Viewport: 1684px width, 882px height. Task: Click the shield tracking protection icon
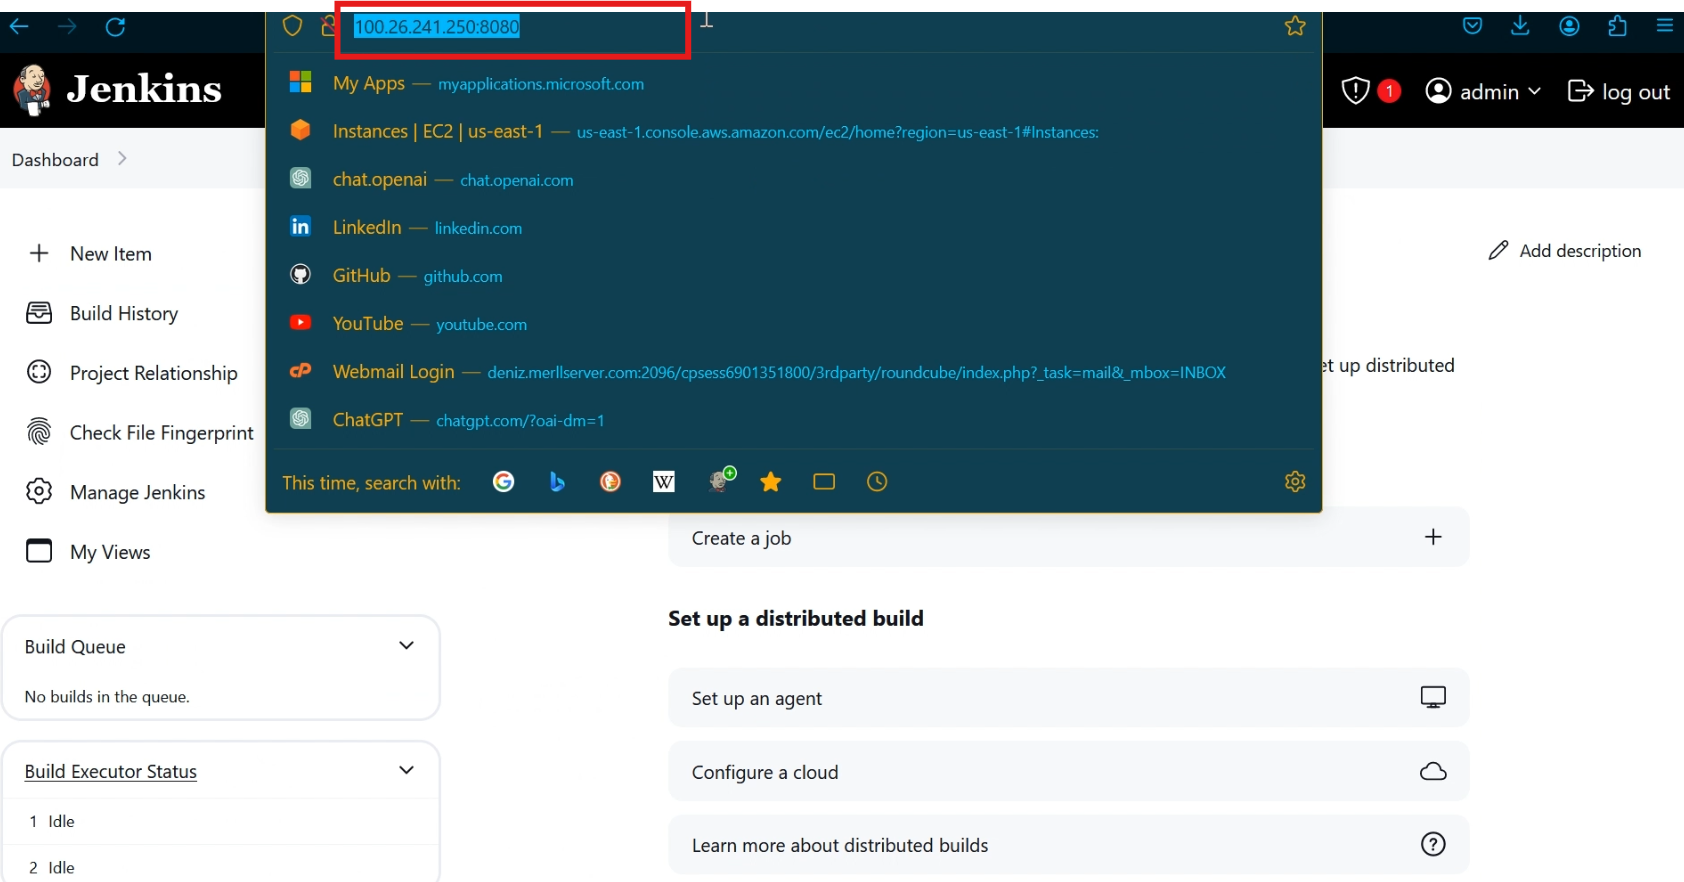[x=292, y=26]
